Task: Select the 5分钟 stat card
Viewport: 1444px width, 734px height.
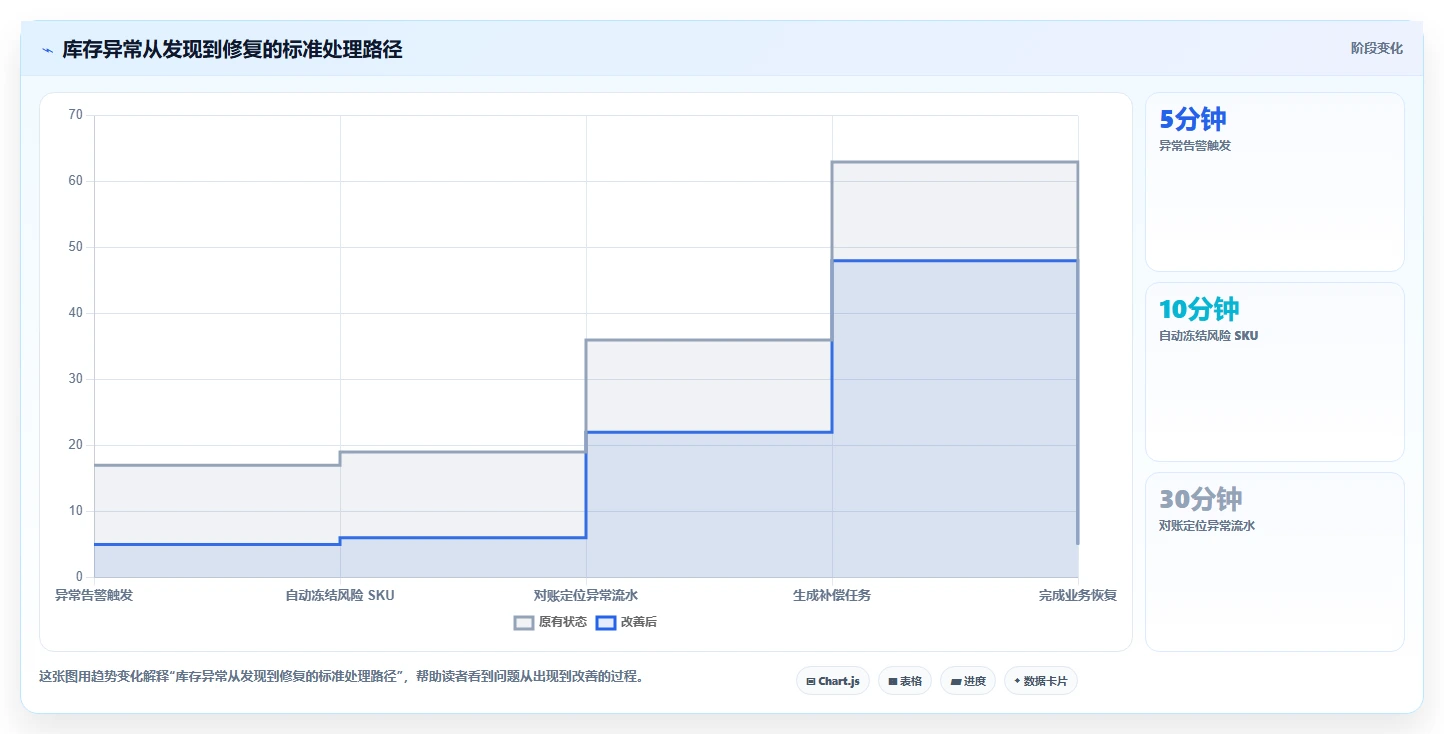Action: click(x=1274, y=182)
